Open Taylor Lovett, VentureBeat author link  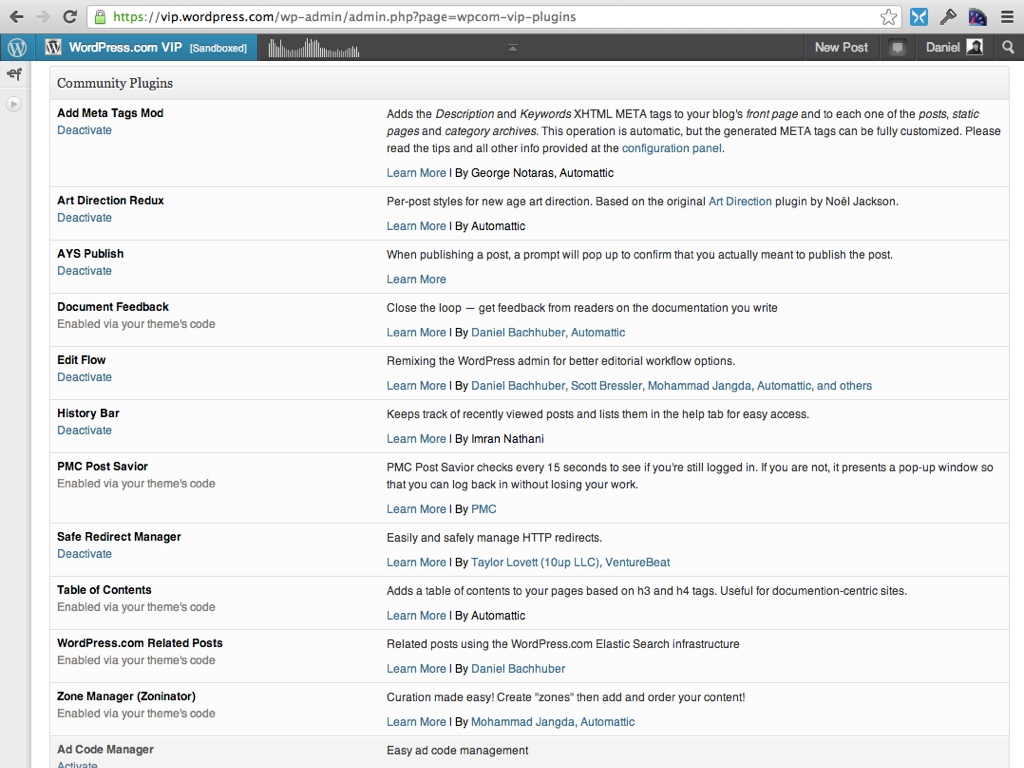570,562
